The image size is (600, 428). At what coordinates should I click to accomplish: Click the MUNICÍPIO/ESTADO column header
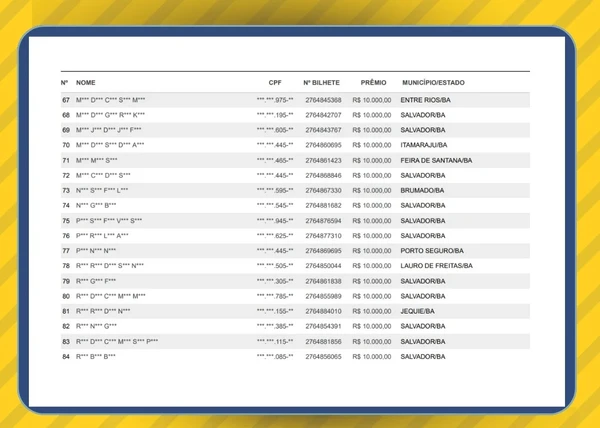(434, 83)
